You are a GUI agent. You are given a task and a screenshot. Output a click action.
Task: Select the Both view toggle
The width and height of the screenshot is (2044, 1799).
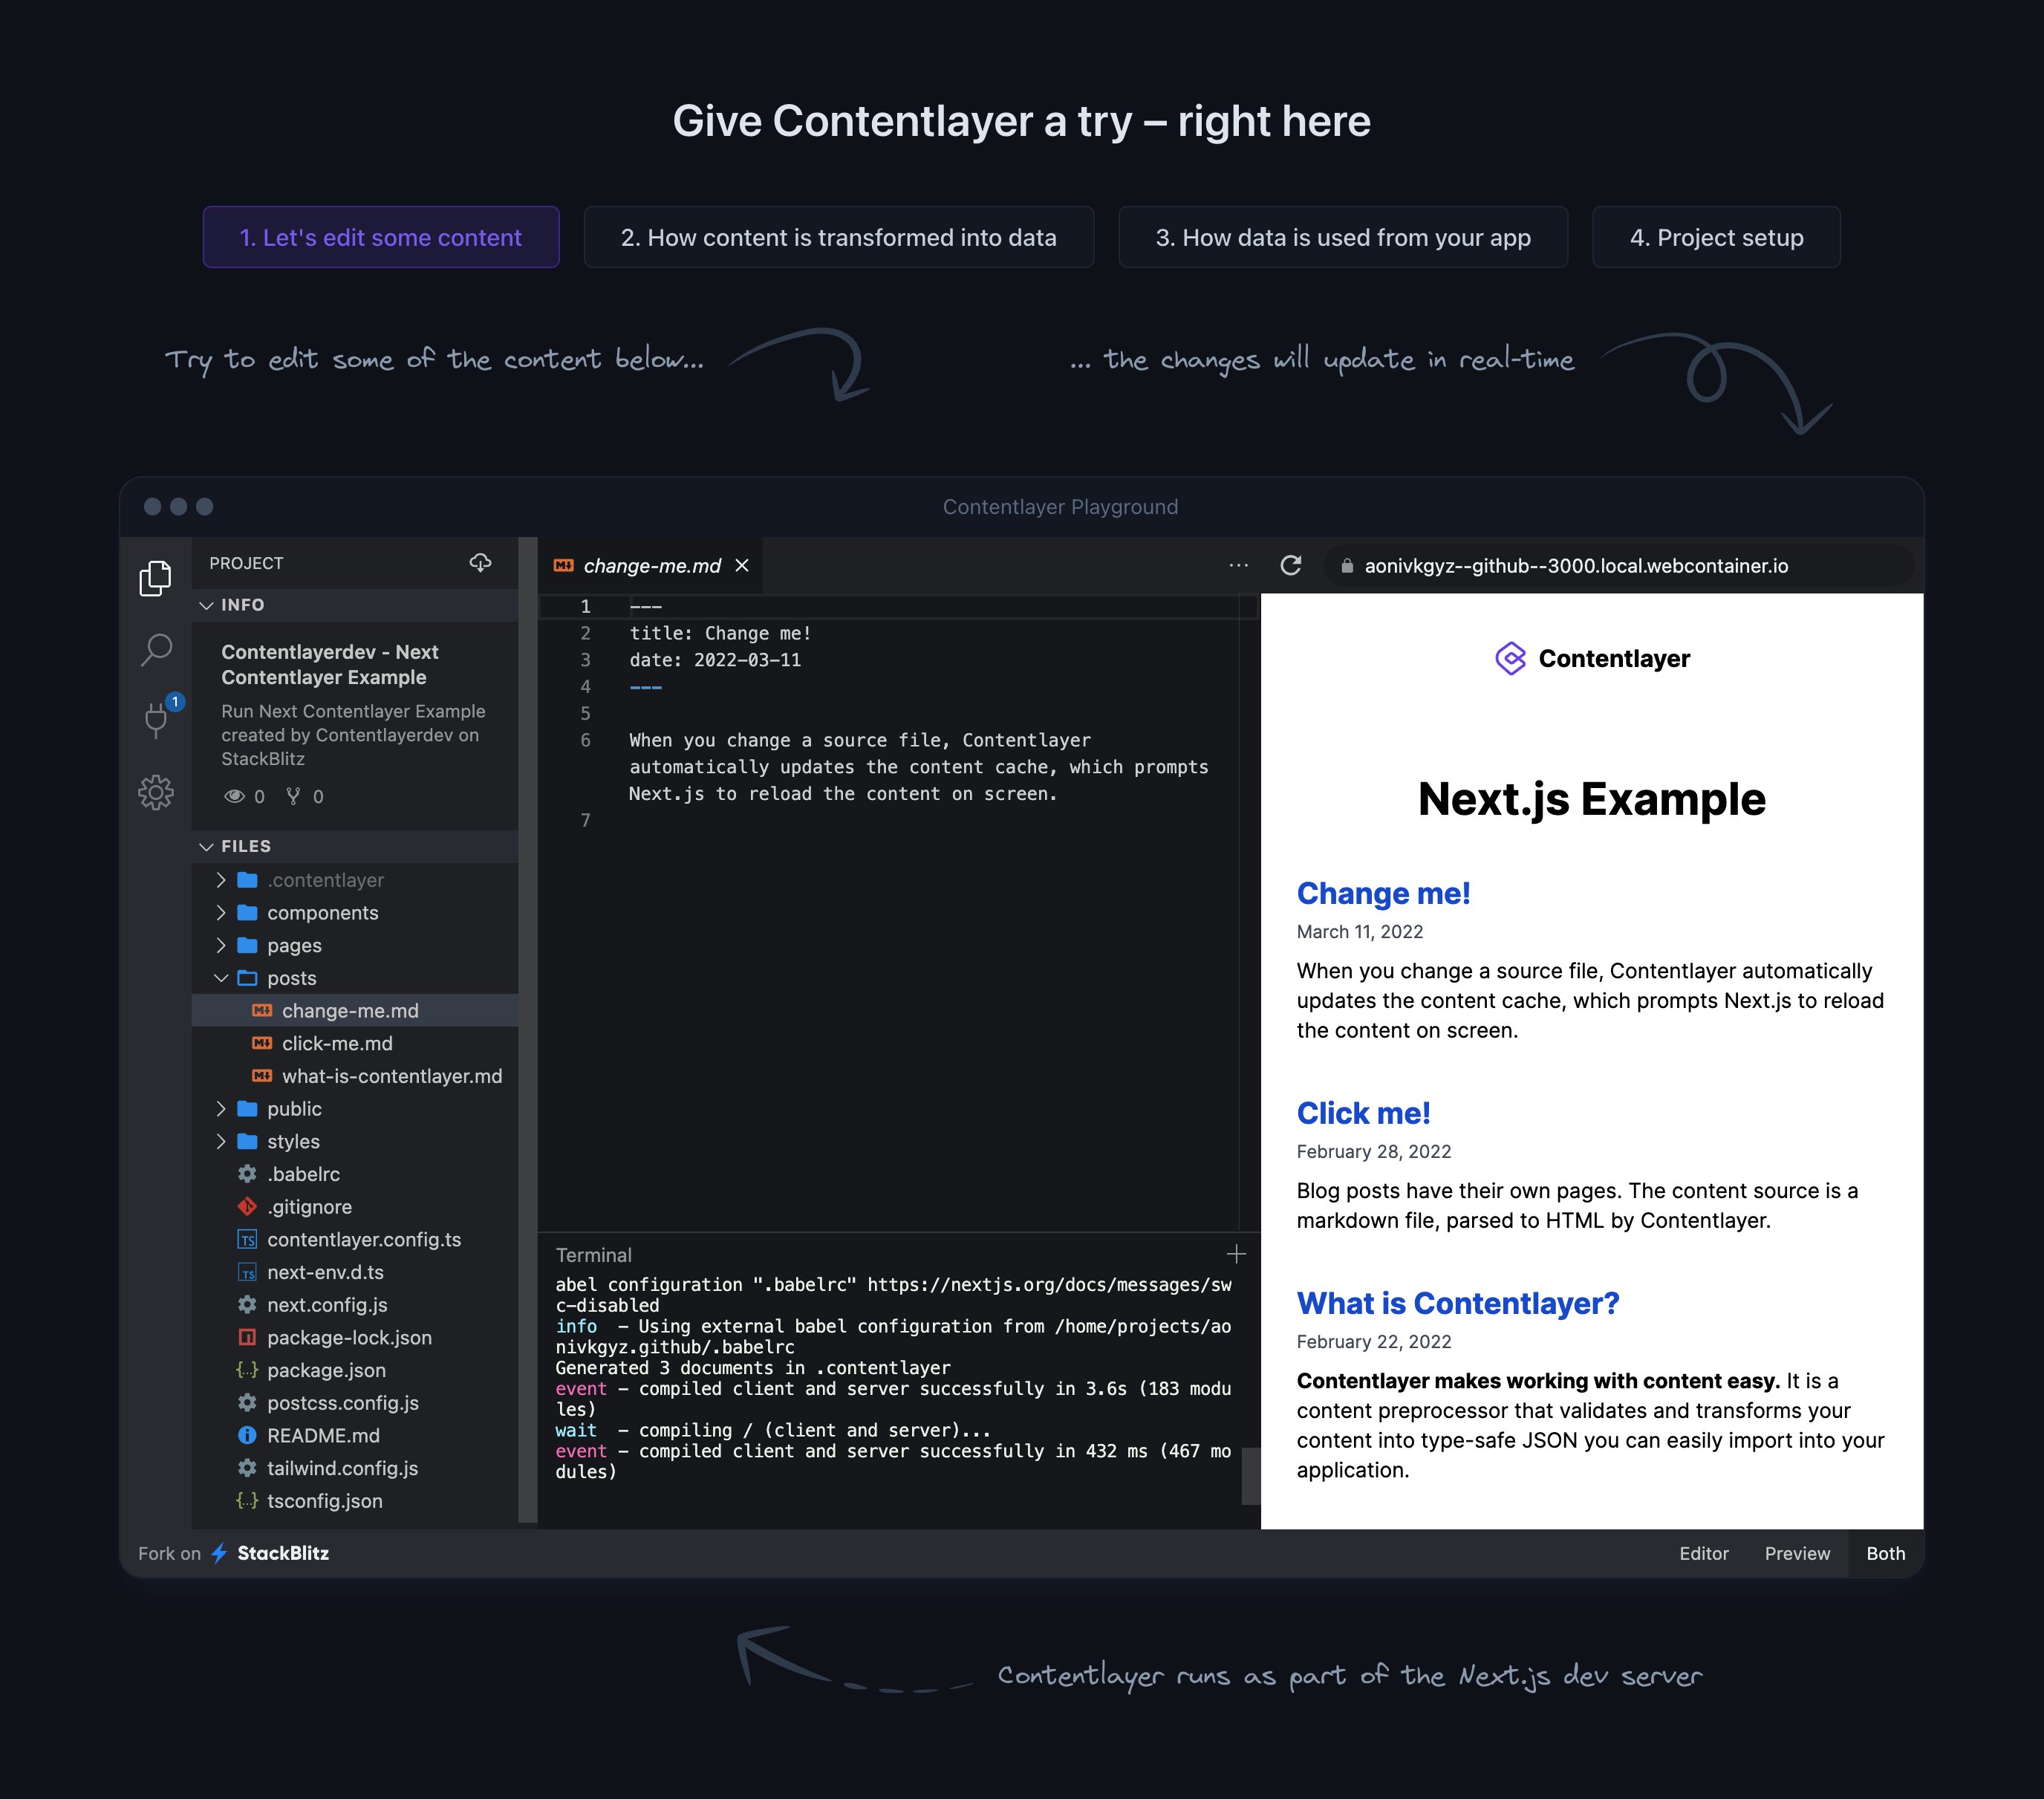(x=1885, y=1553)
